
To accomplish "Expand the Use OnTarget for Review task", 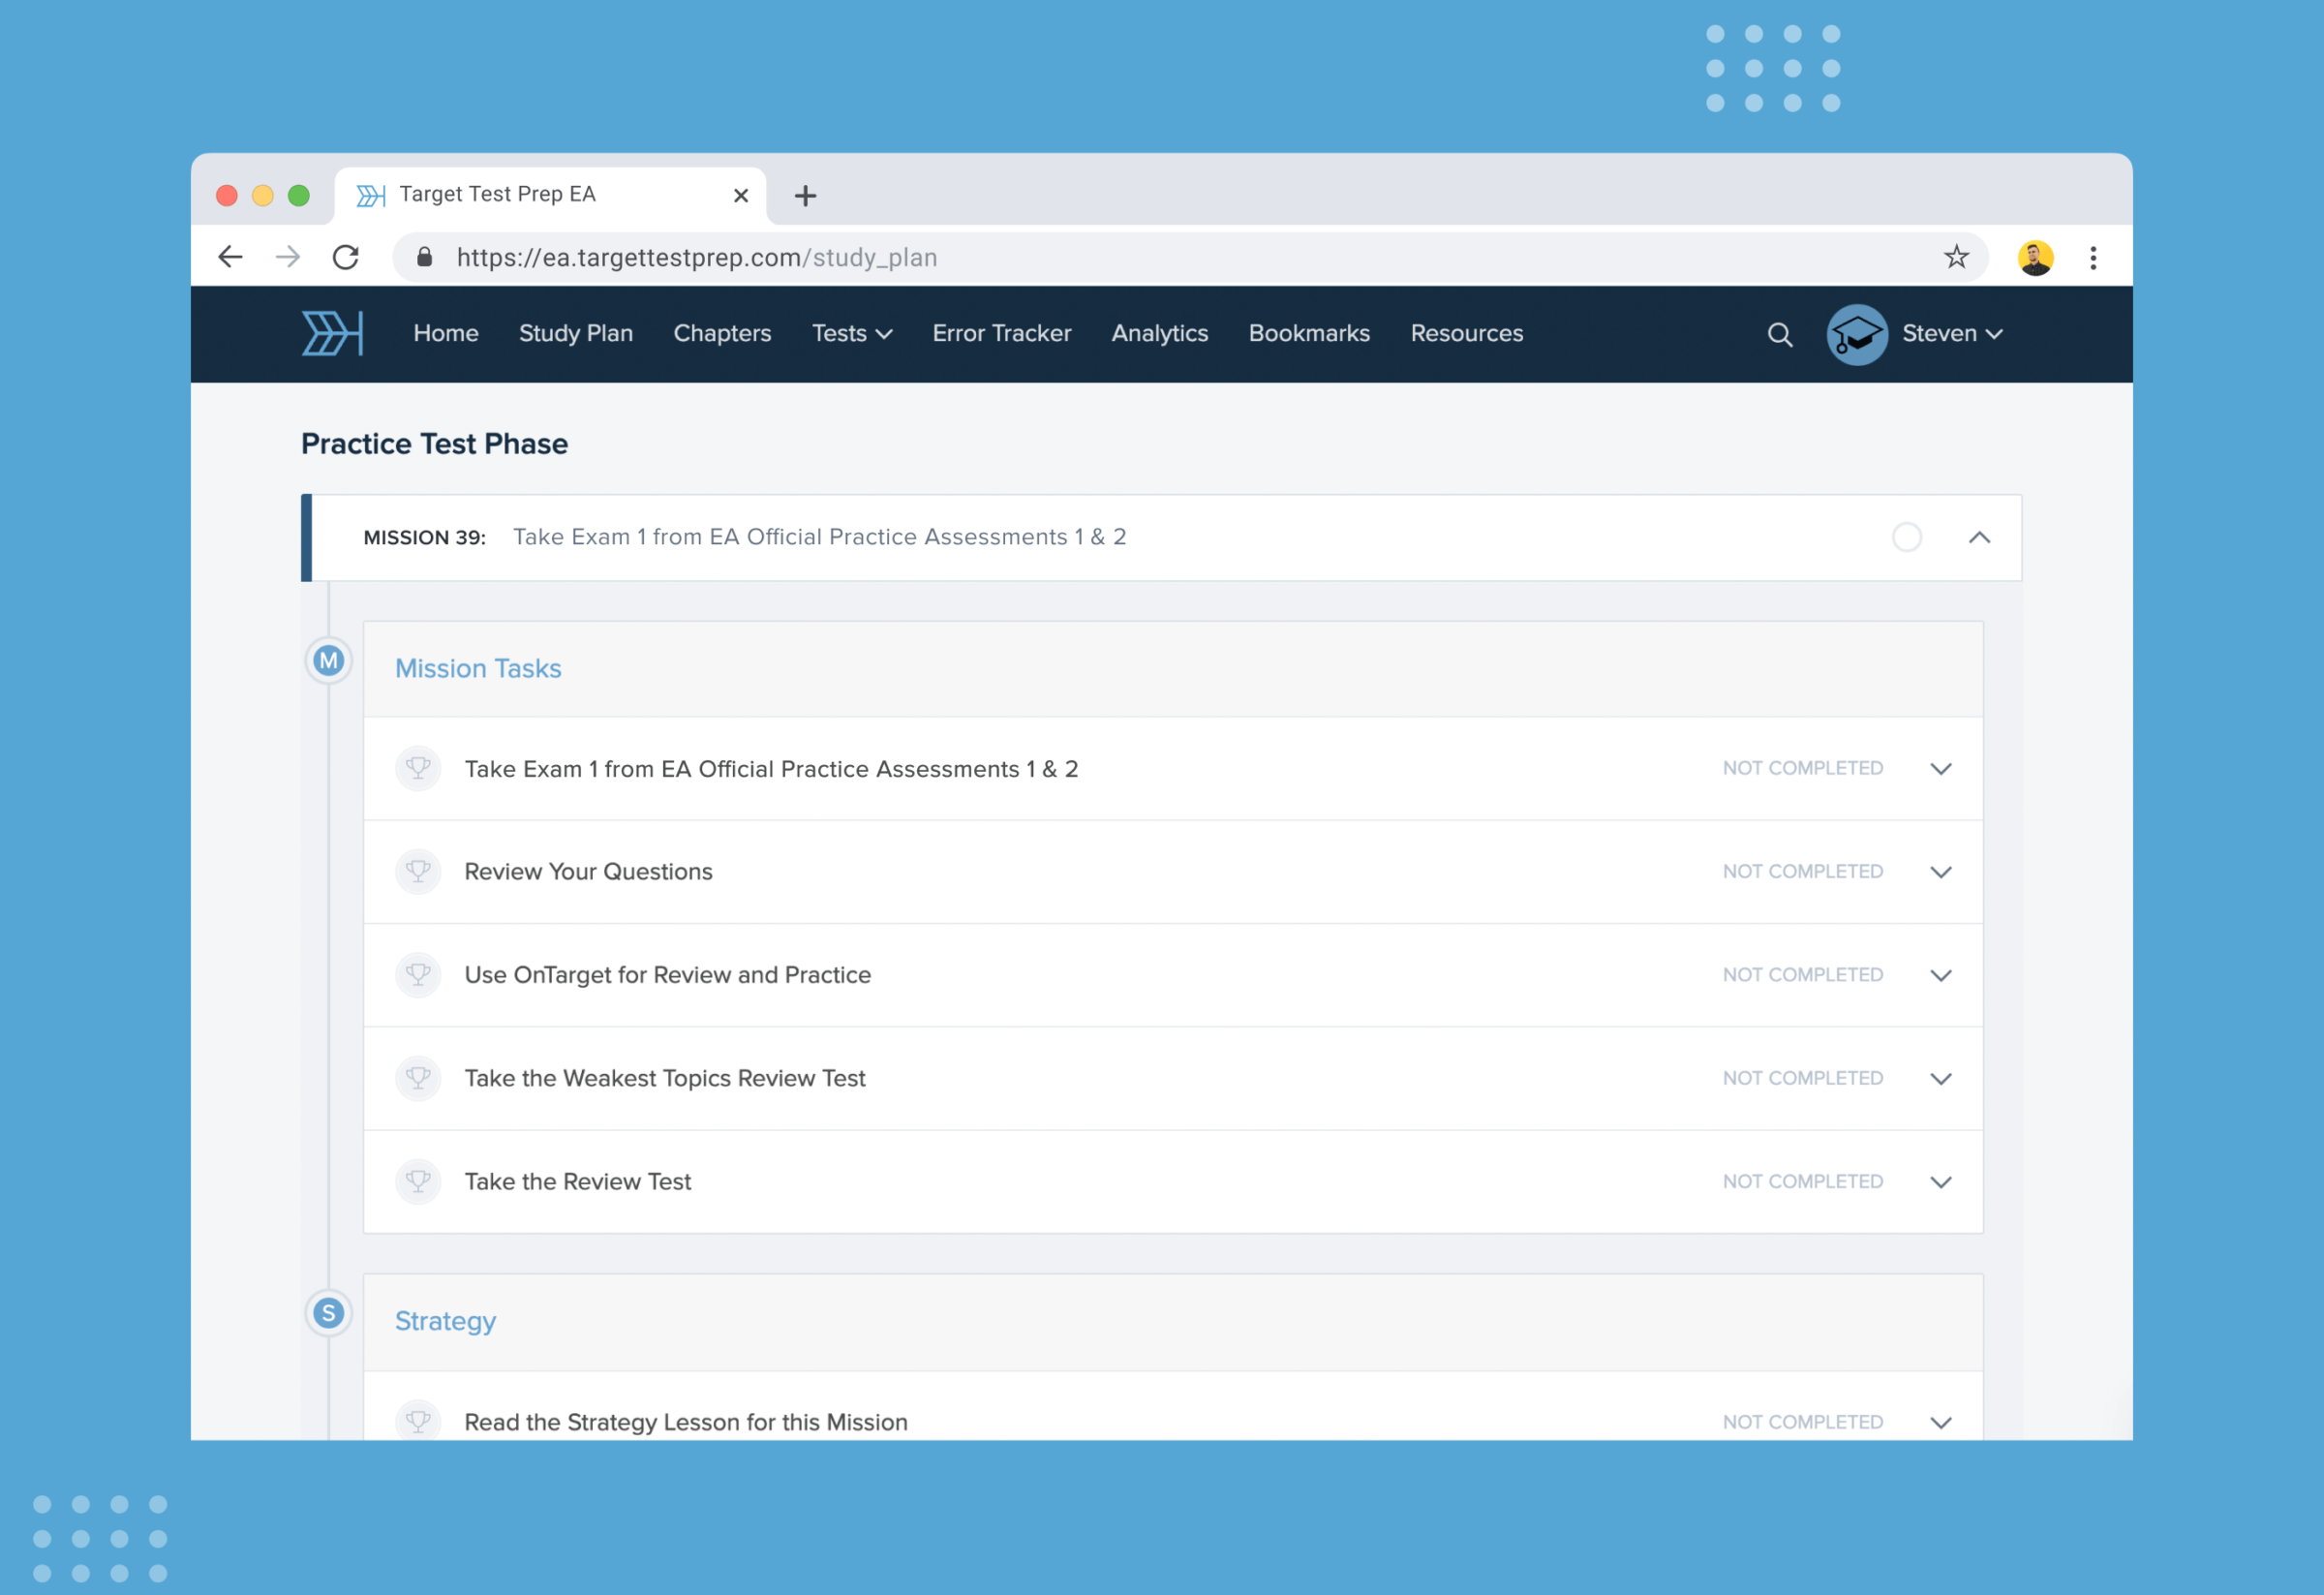I will click(1940, 975).
